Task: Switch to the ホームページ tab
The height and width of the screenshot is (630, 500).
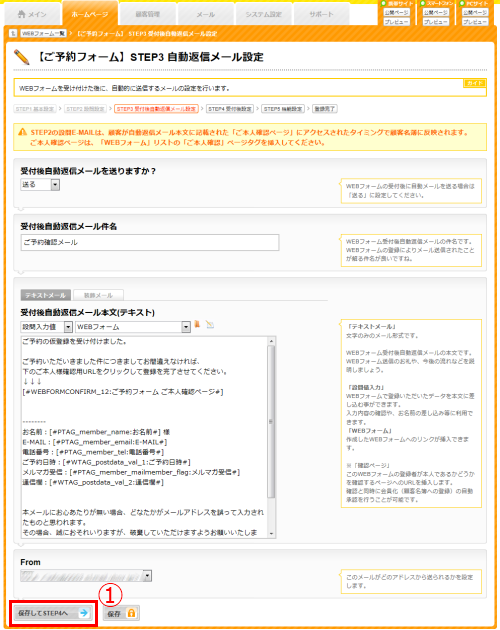Action: [x=90, y=14]
